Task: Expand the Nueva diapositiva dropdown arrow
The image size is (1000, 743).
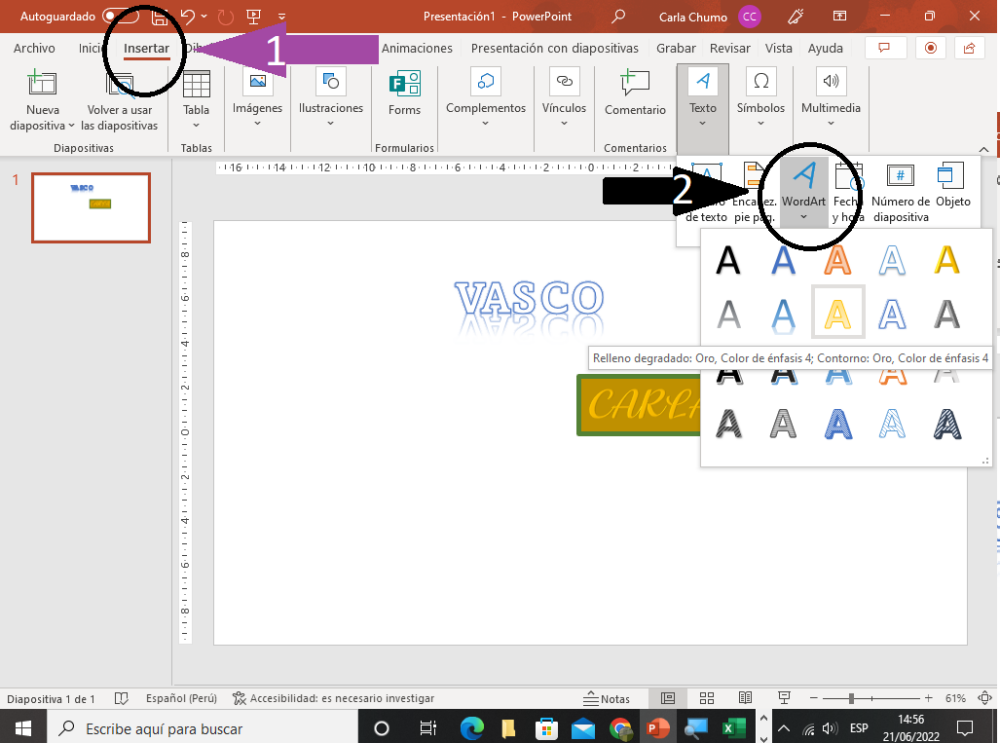Action: pos(71,126)
